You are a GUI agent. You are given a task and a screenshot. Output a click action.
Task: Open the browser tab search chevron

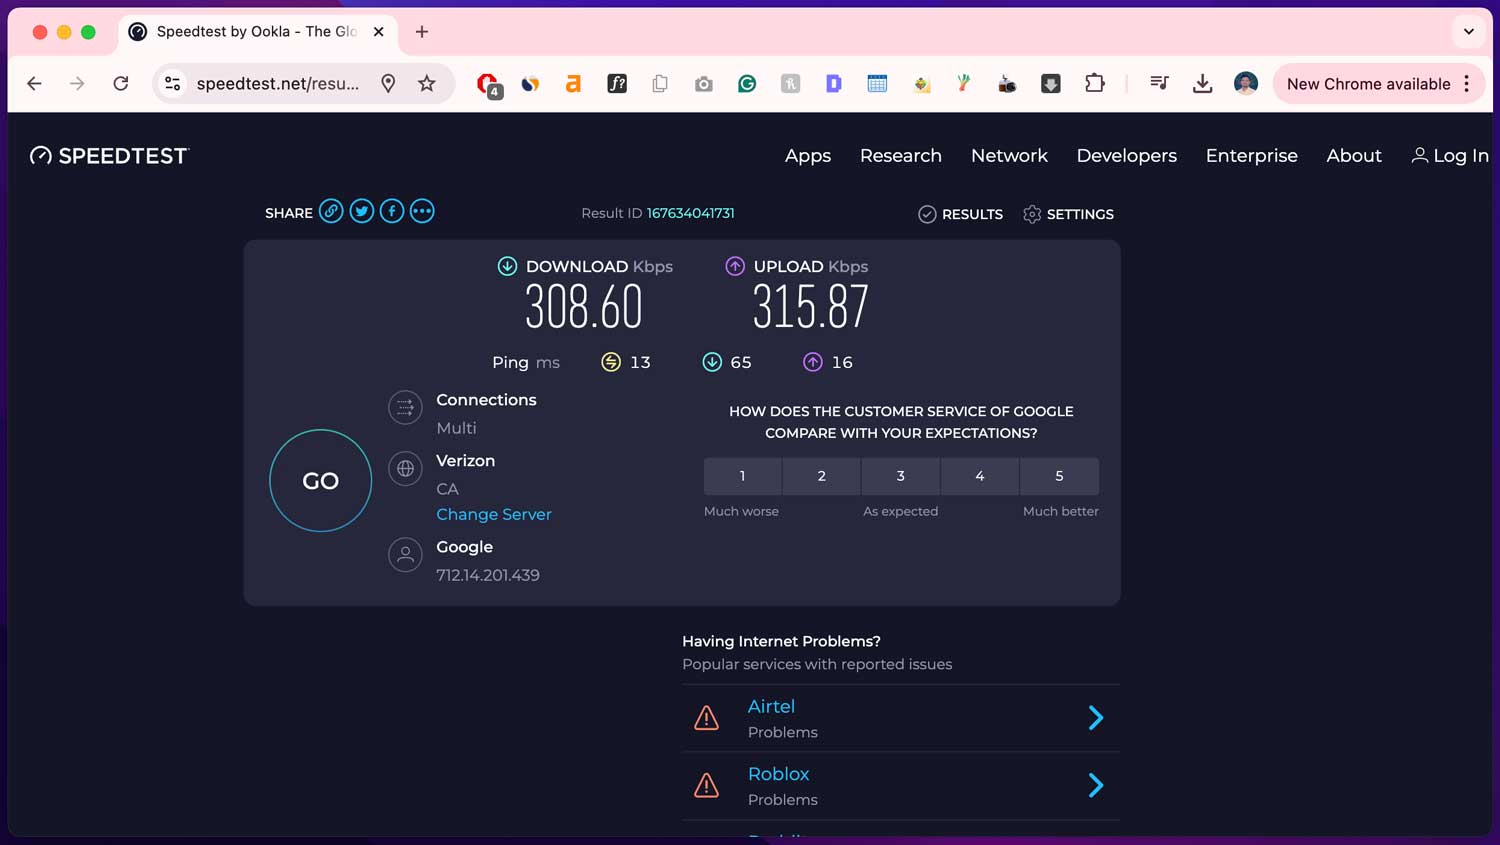coord(1468,31)
